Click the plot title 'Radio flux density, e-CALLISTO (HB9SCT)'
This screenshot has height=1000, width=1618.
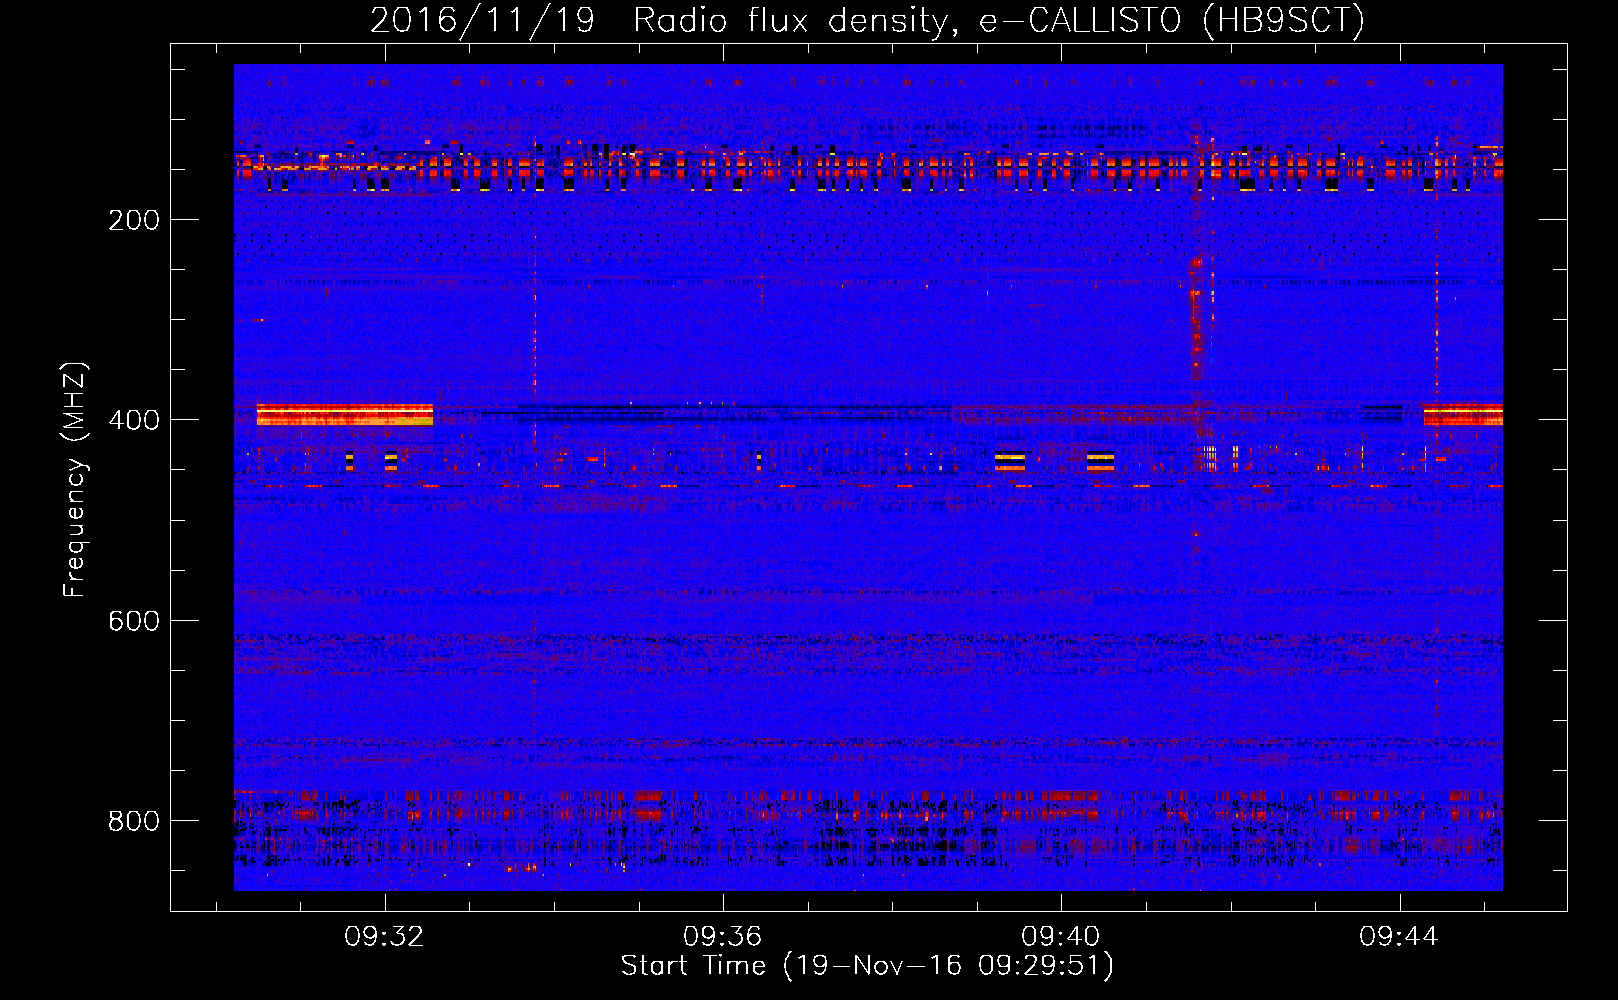coord(998,21)
